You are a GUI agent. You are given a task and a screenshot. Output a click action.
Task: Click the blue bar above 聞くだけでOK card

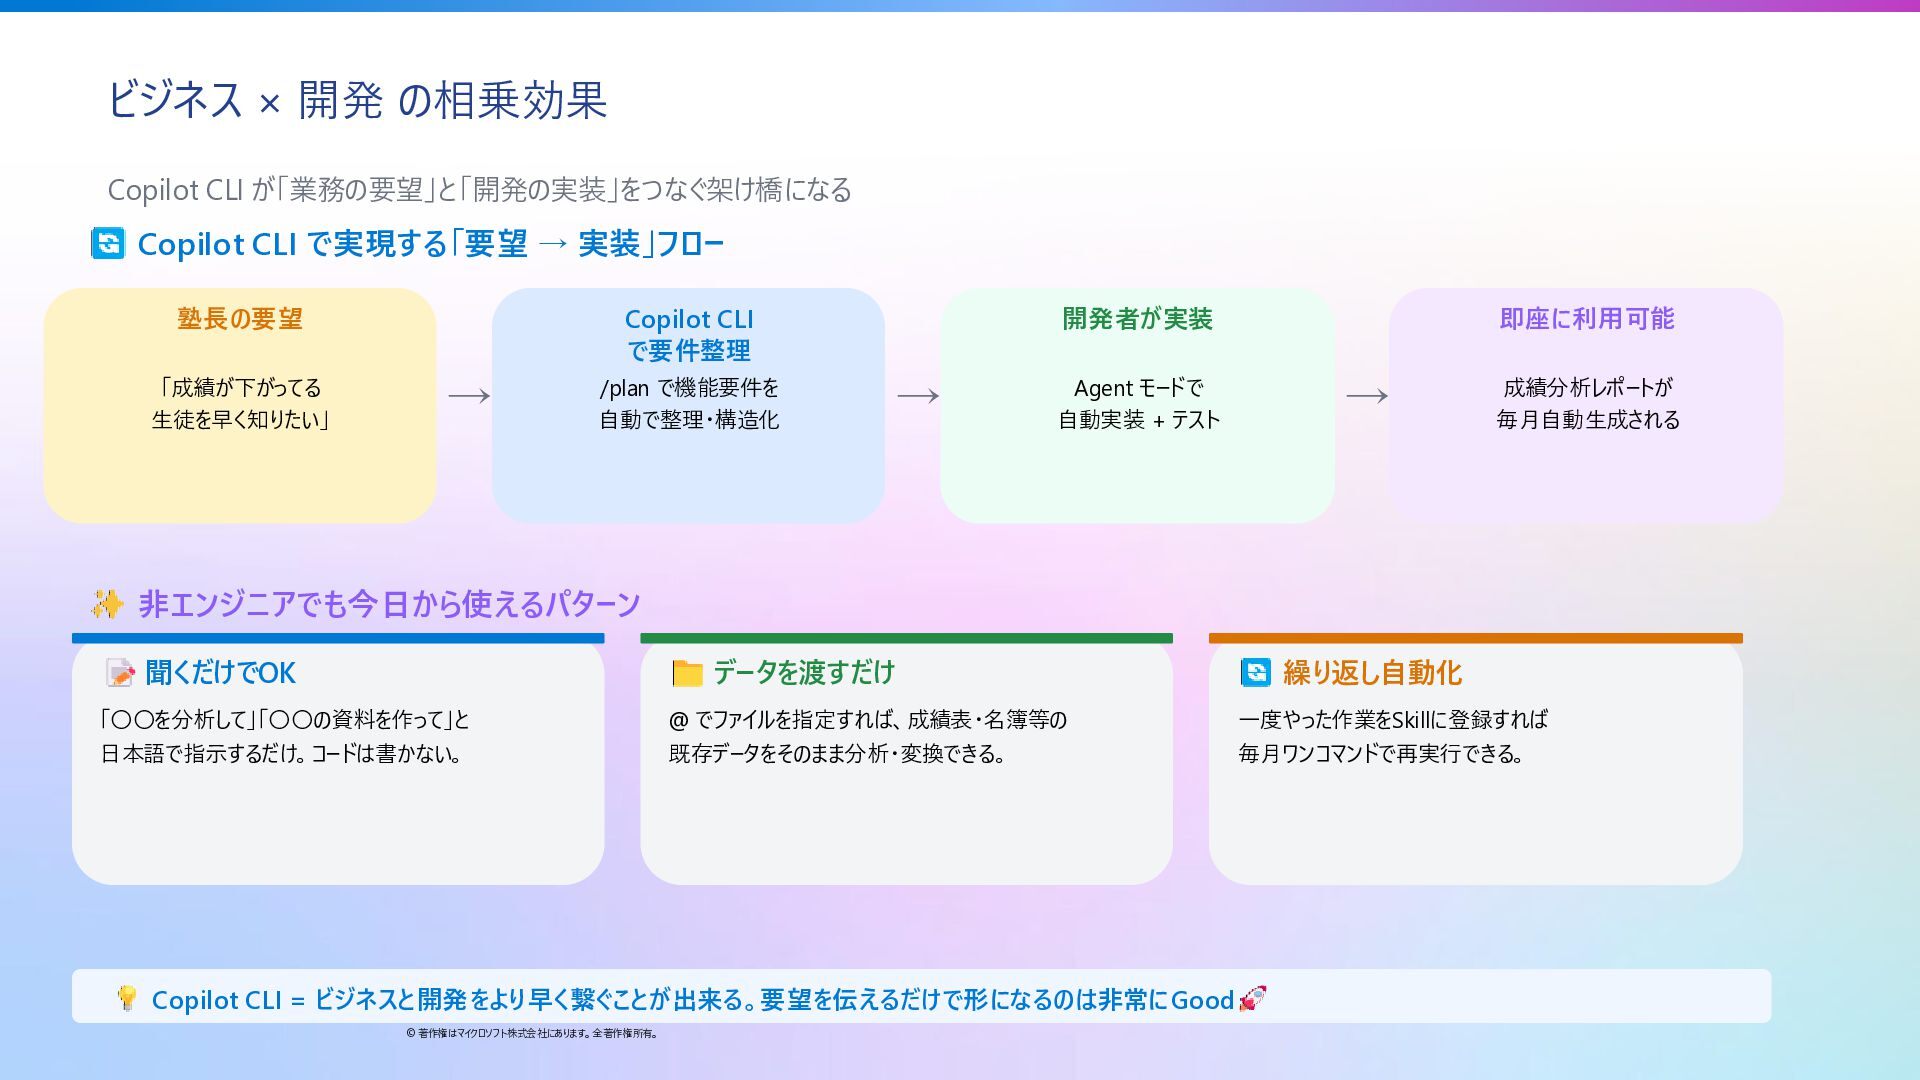(x=338, y=638)
